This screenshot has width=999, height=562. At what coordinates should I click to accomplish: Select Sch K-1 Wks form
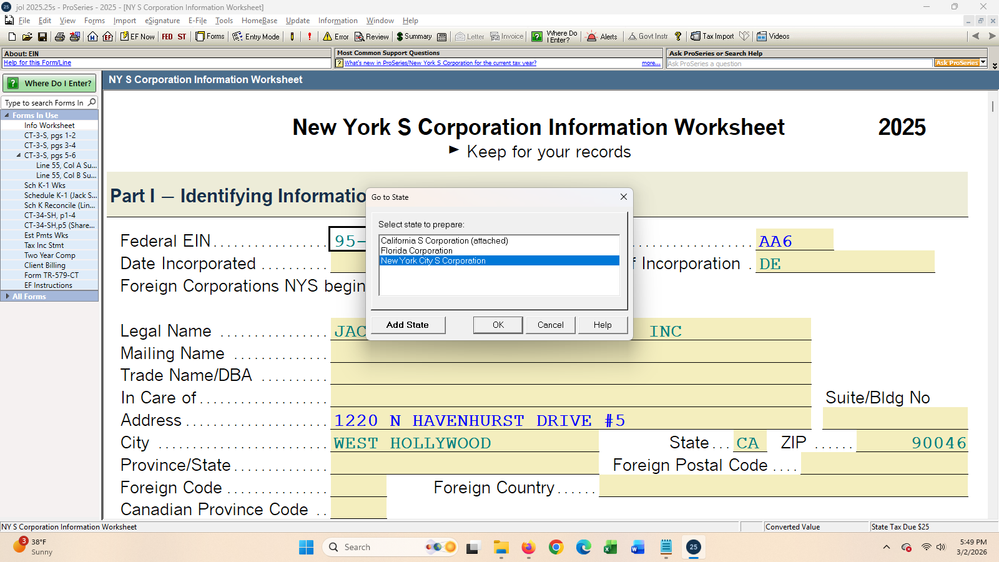tap(45, 185)
